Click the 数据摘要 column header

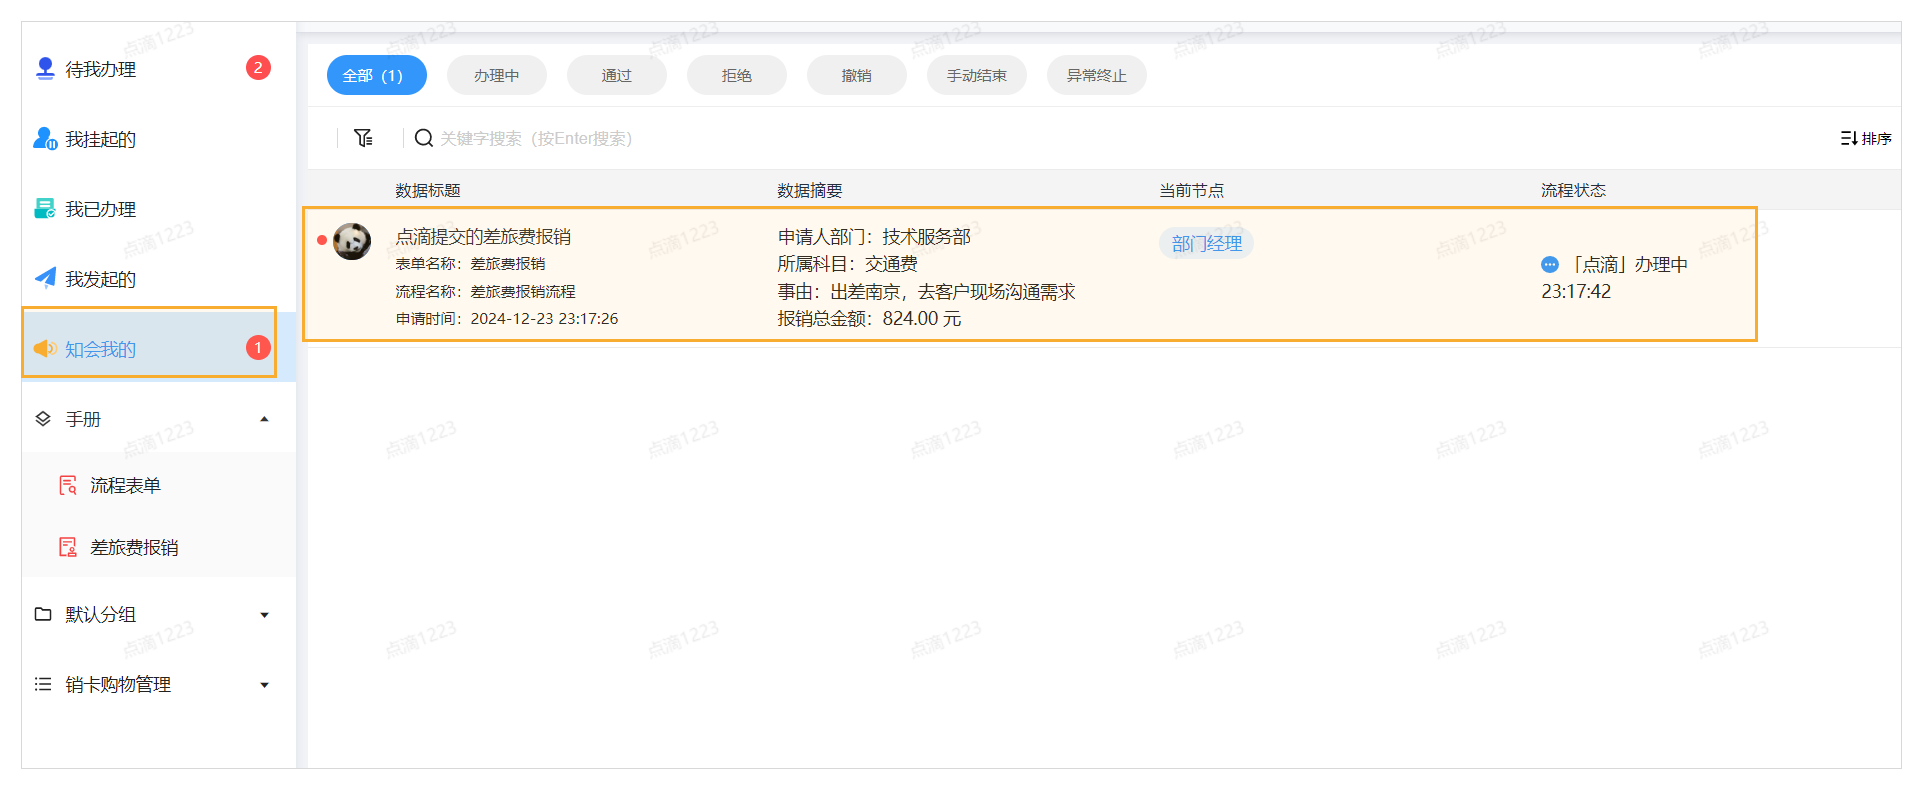click(810, 190)
